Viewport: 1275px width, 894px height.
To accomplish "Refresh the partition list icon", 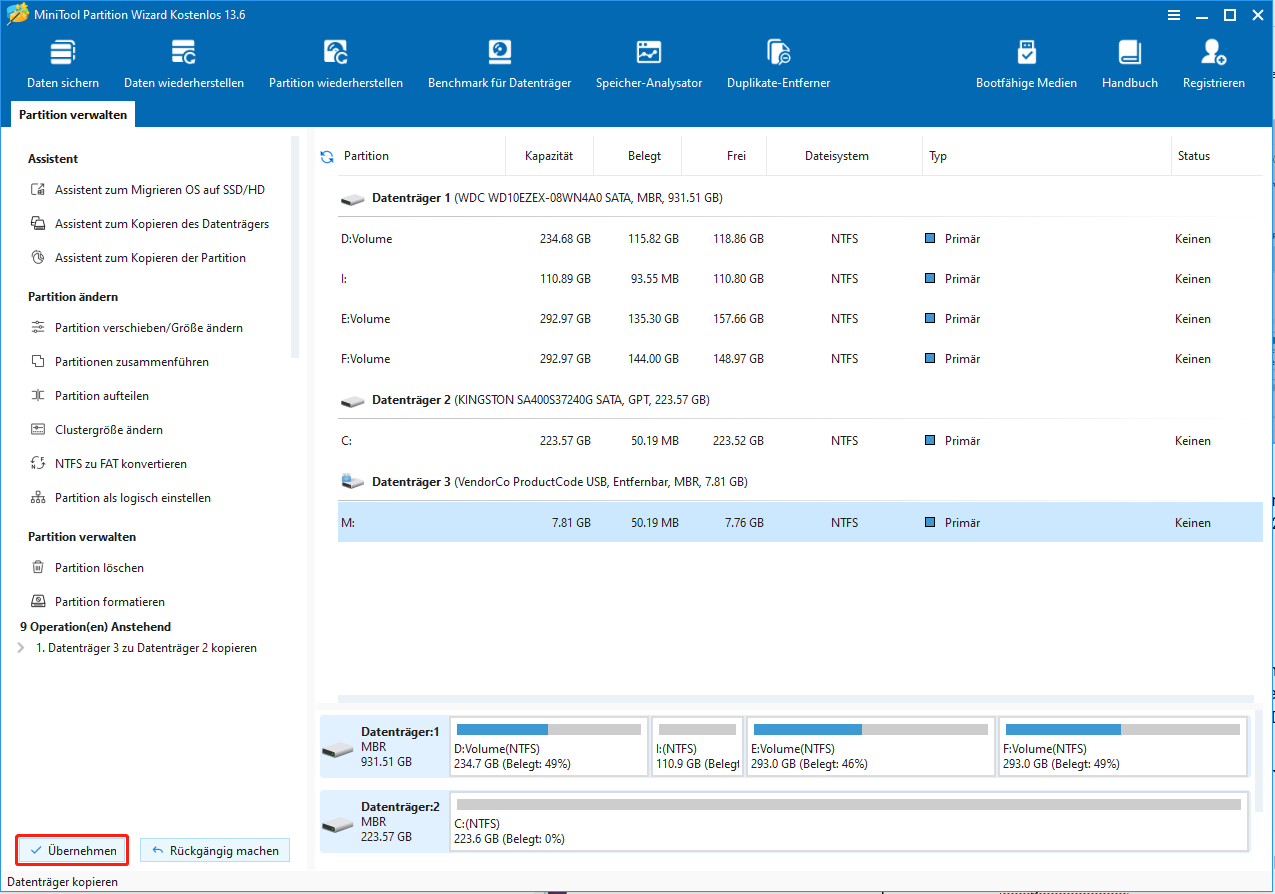I will pyautogui.click(x=326, y=156).
